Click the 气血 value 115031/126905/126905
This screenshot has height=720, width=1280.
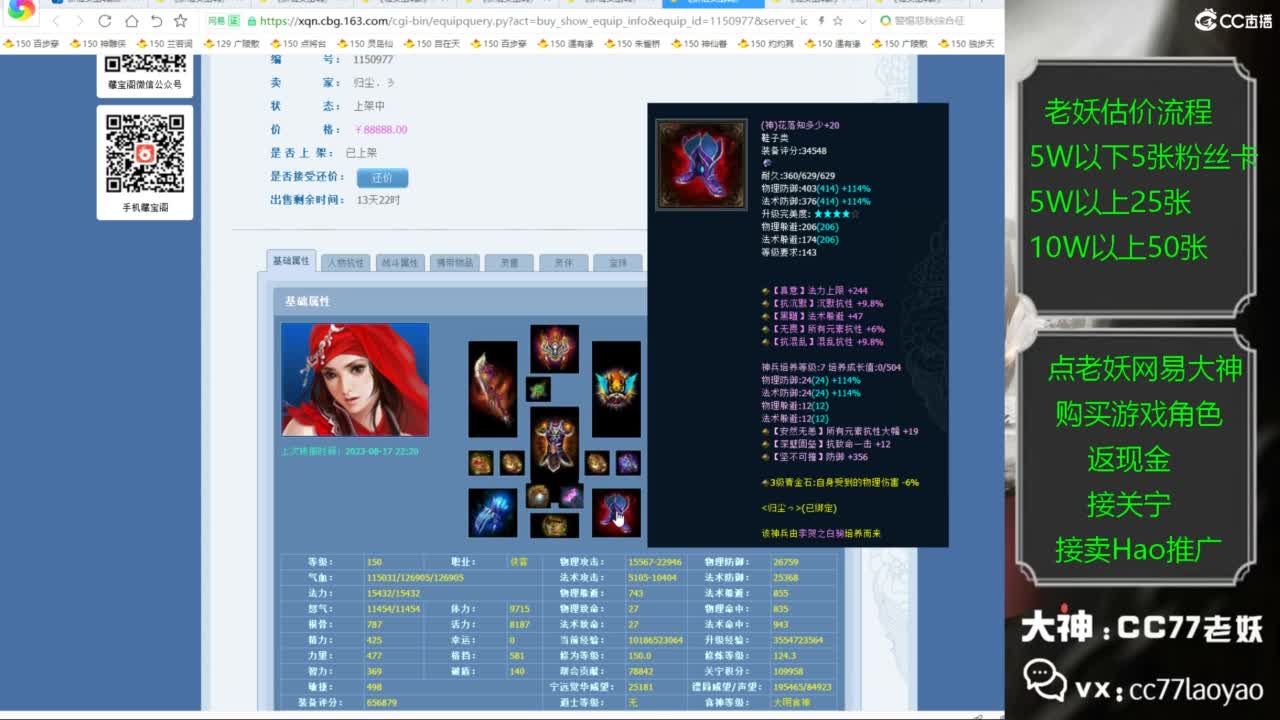415,578
